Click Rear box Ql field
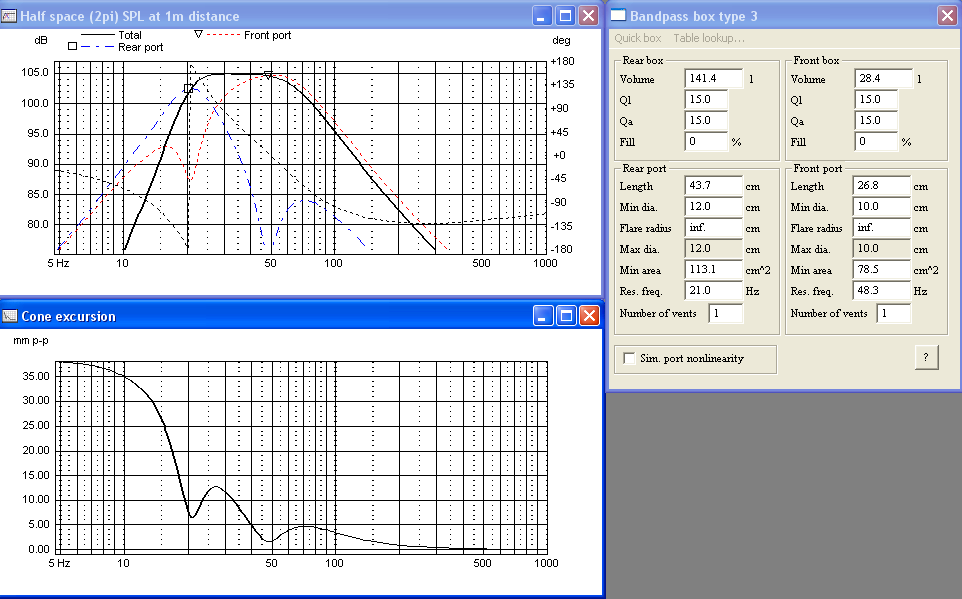Image resolution: width=962 pixels, height=599 pixels. point(706,99)
